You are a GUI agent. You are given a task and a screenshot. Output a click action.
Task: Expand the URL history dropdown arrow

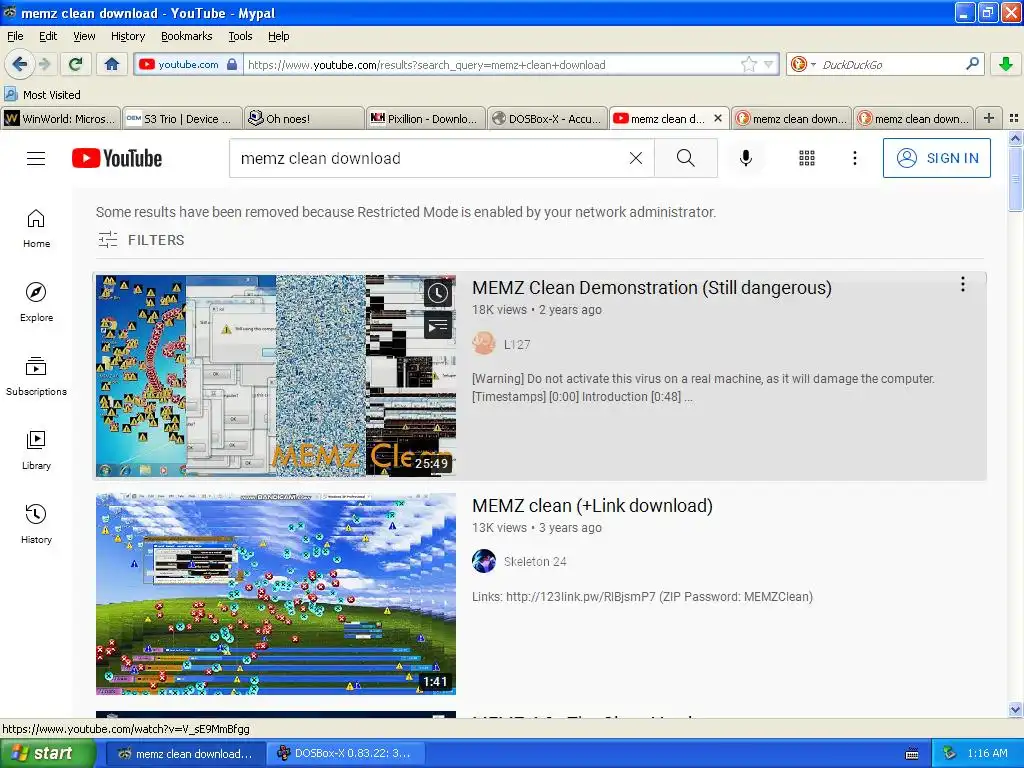(x=769, y=64)
